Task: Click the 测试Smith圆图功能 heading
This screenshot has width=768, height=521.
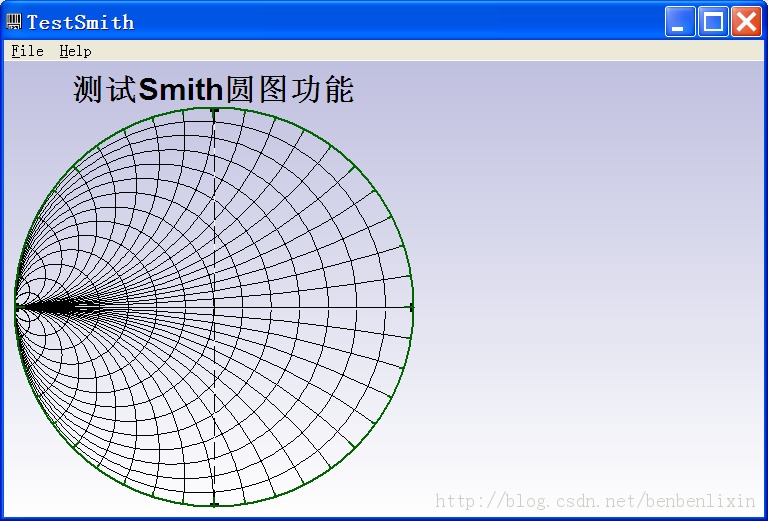Action: [213, 89]
